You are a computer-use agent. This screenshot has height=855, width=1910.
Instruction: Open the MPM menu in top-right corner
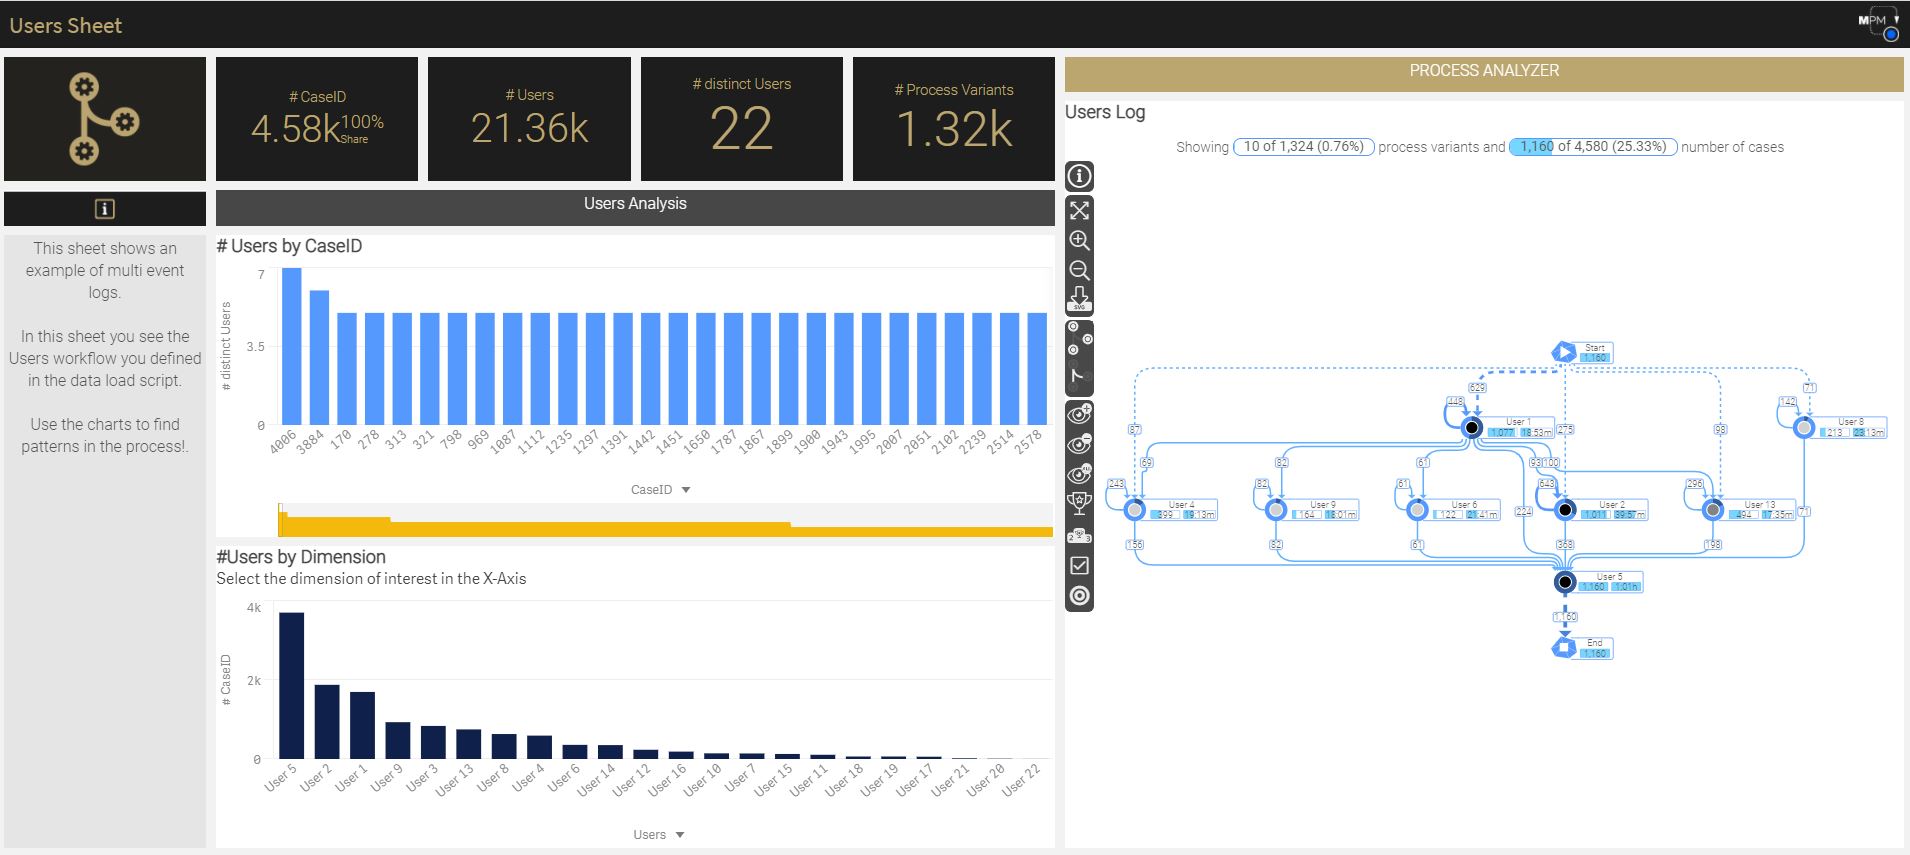tap(1878, 25)
